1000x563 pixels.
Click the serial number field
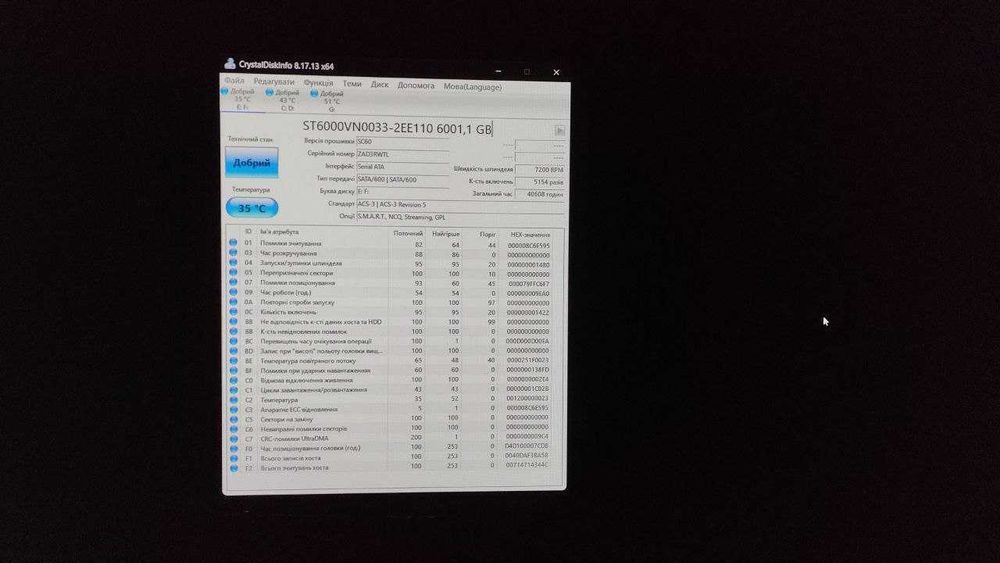click(402, 154)
